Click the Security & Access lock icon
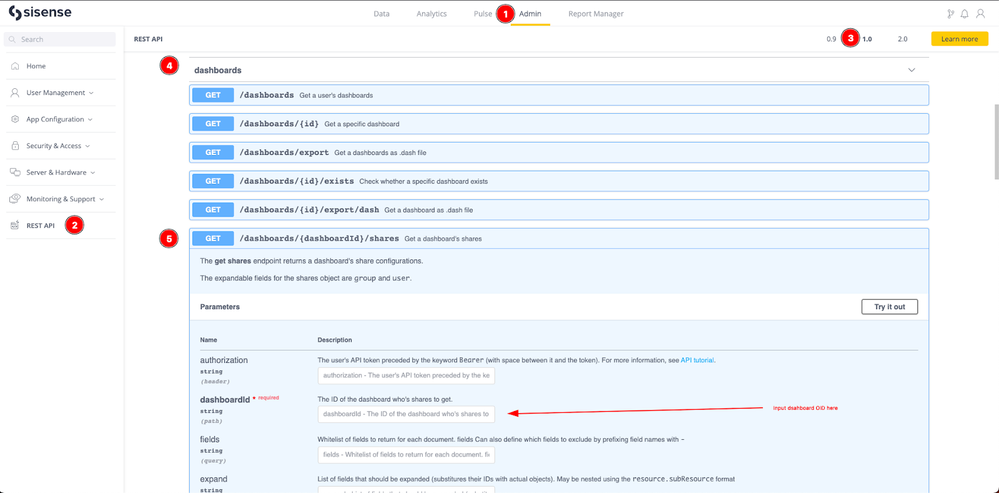 [15, 146]
